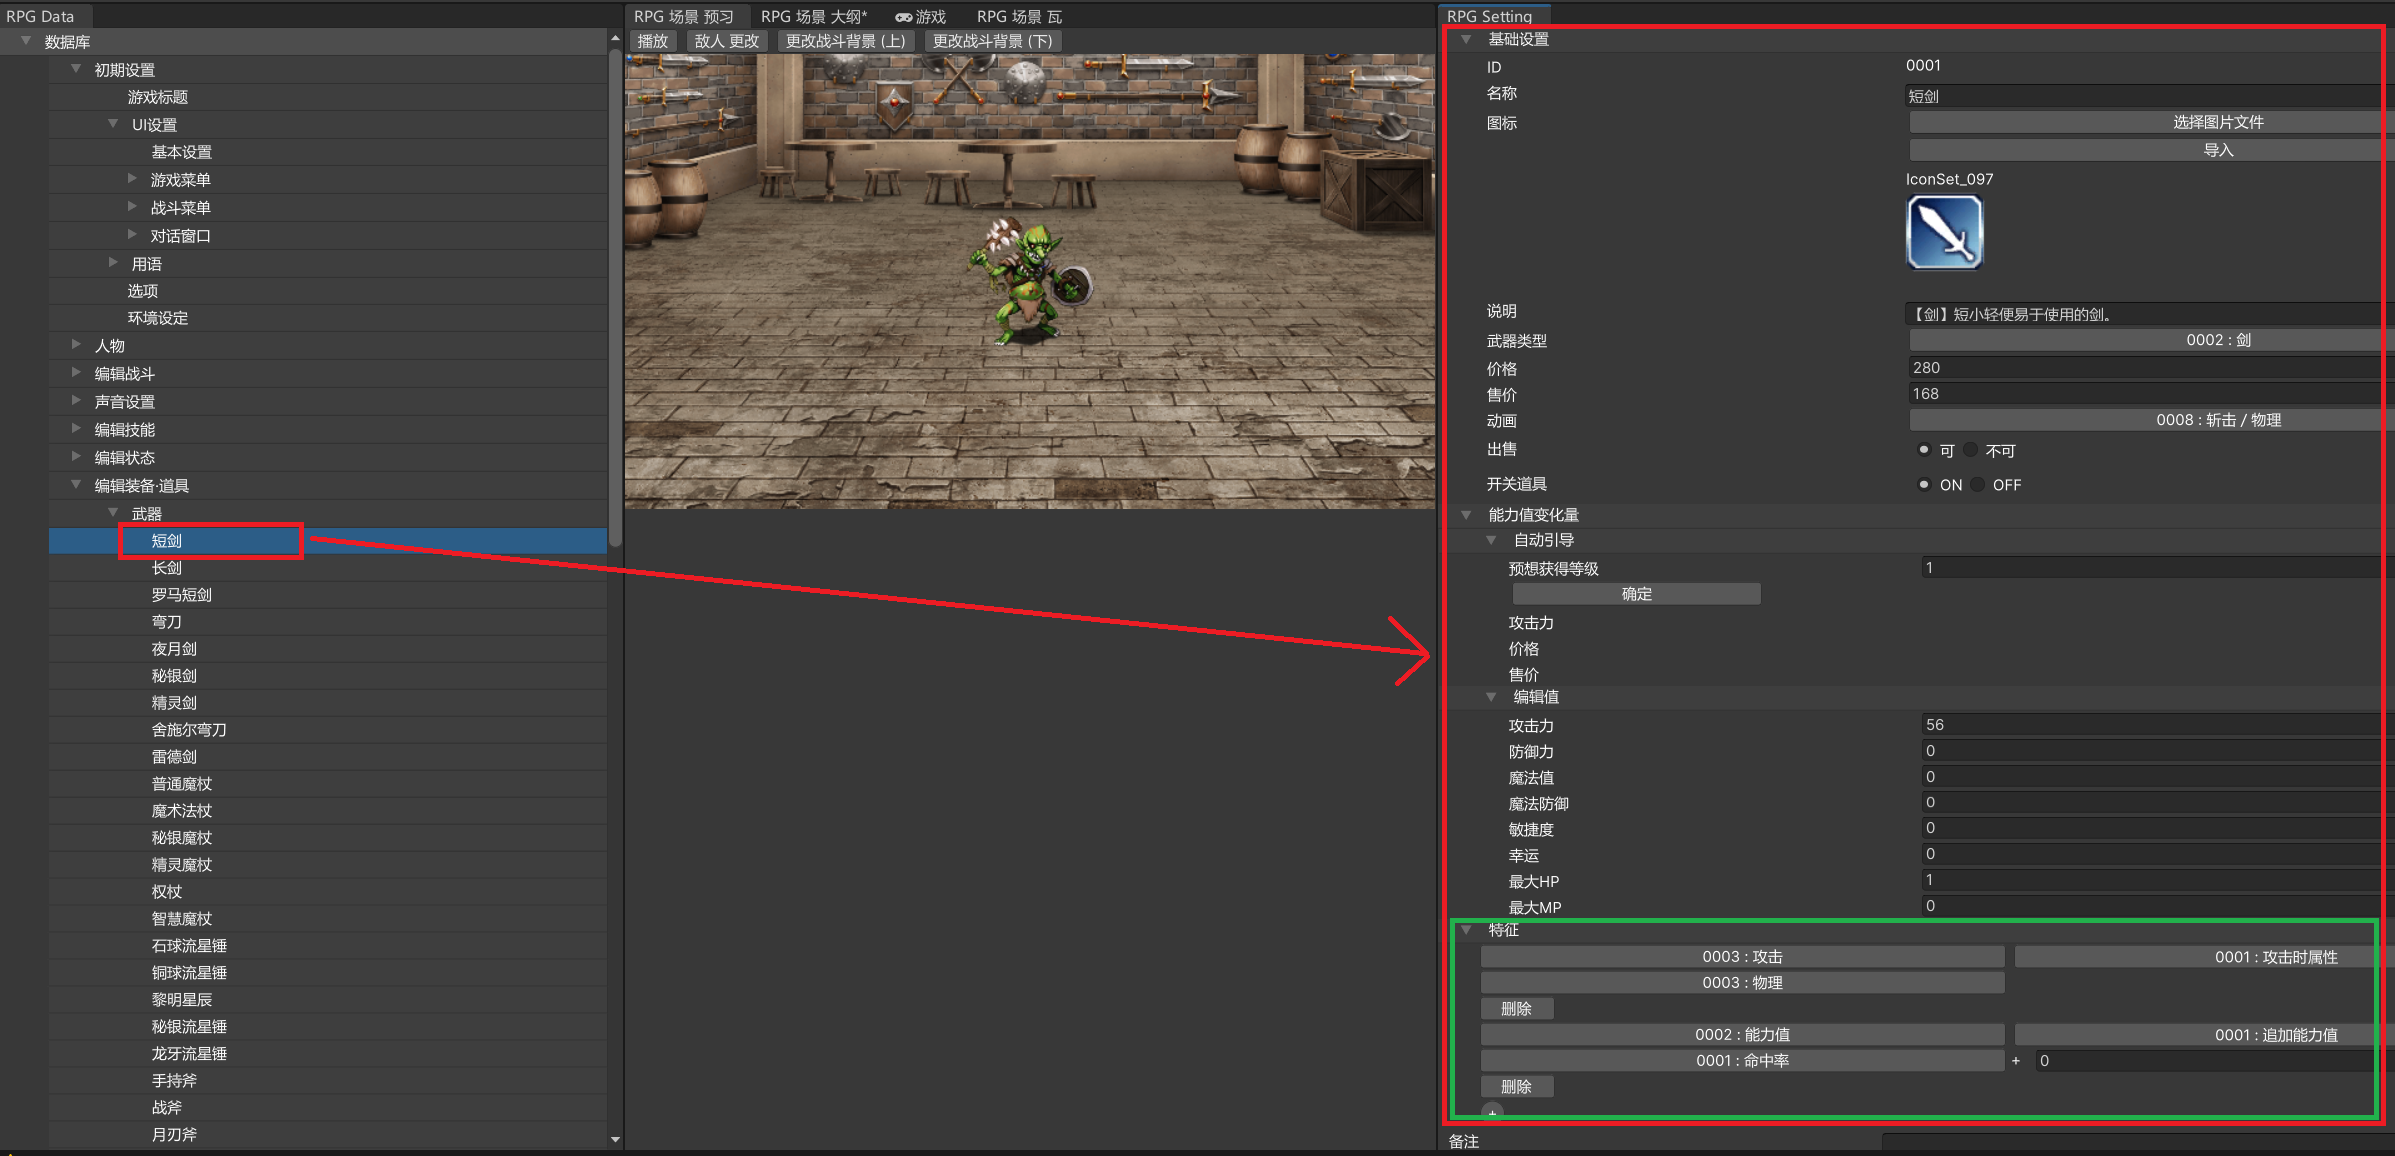The height and width of the screenshot is (1156, 2395).
Task: Click the scroll-down arrow of the data tree
Action: 615,1139
